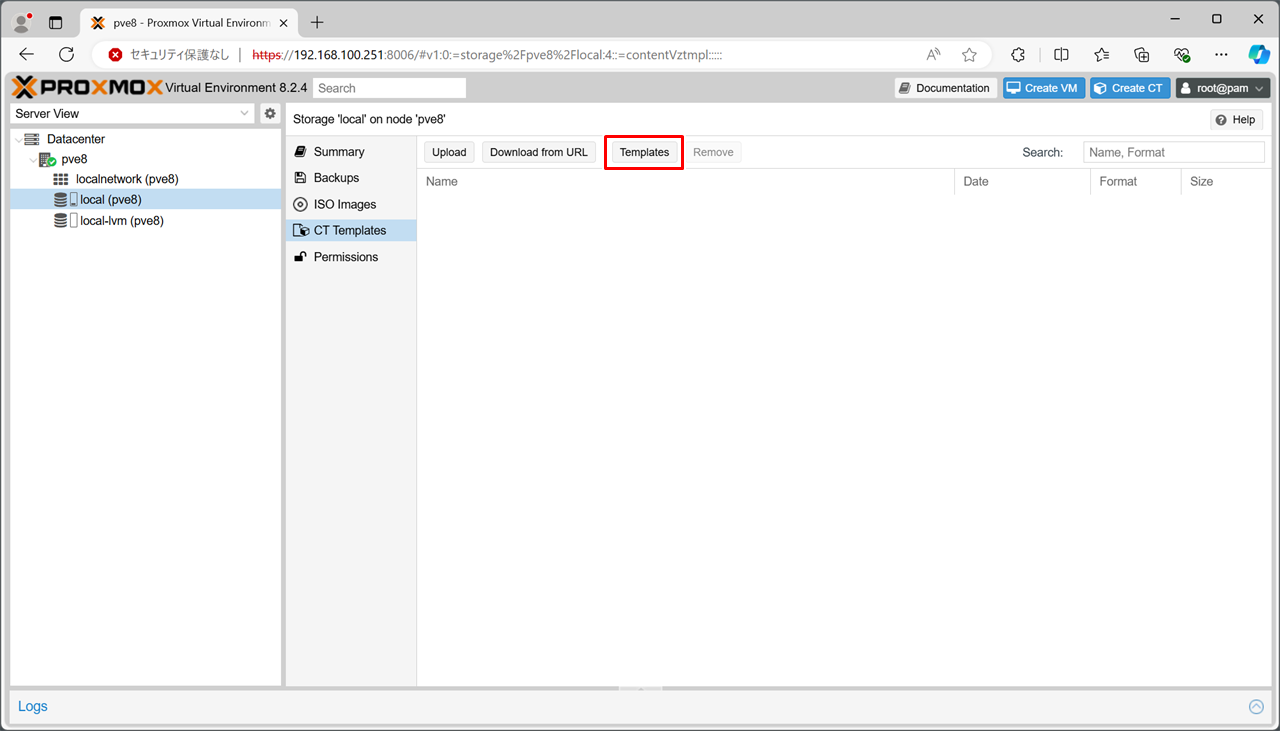
Task: Click the Proxmox logo
Action: [x=87, y=88]
